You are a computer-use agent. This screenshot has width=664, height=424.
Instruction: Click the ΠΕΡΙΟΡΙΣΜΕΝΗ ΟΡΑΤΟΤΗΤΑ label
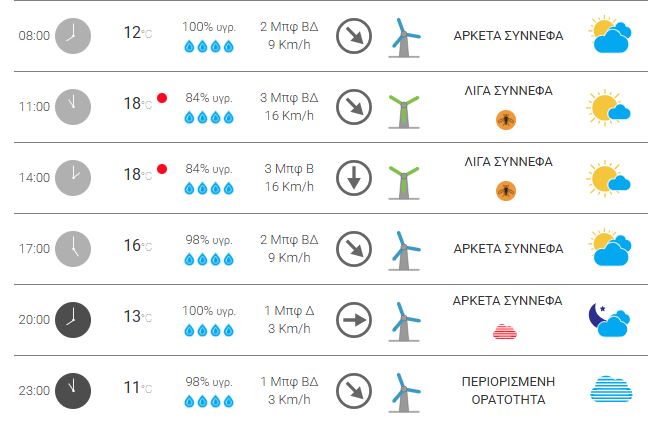(x=508, y=390)
